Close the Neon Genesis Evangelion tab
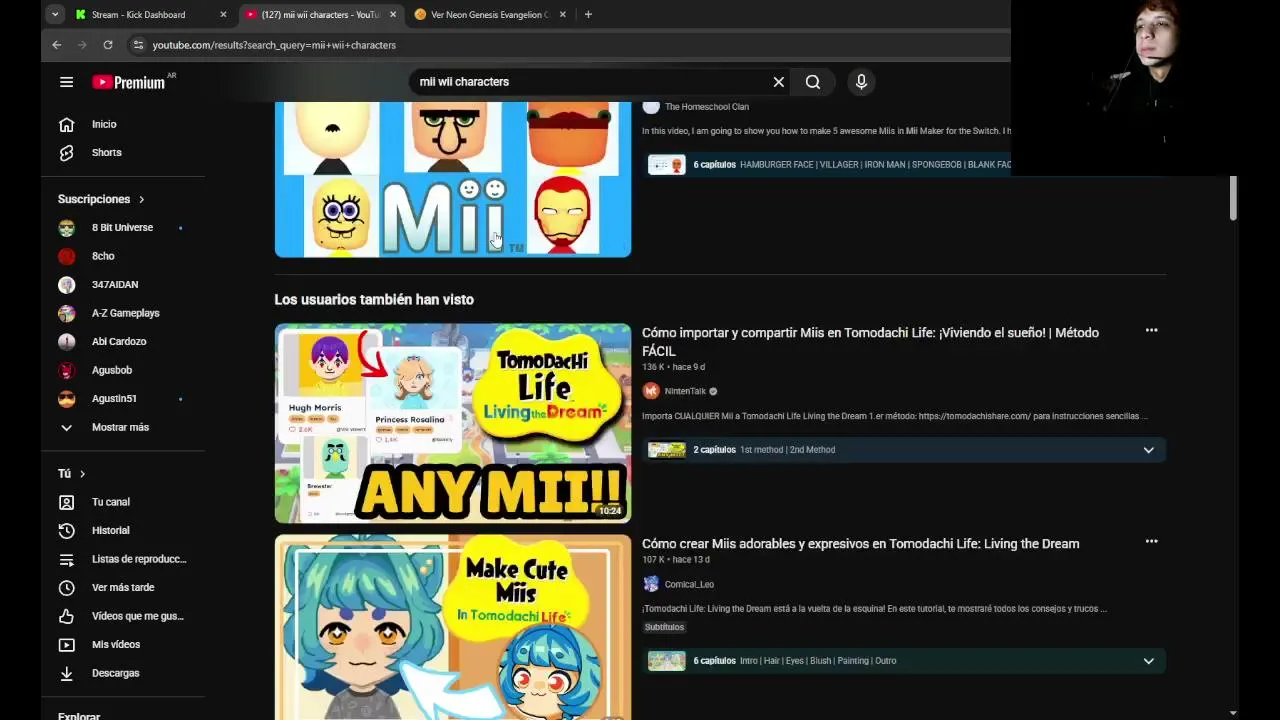Screen dimensions: 1280x720 click(563, 15)
